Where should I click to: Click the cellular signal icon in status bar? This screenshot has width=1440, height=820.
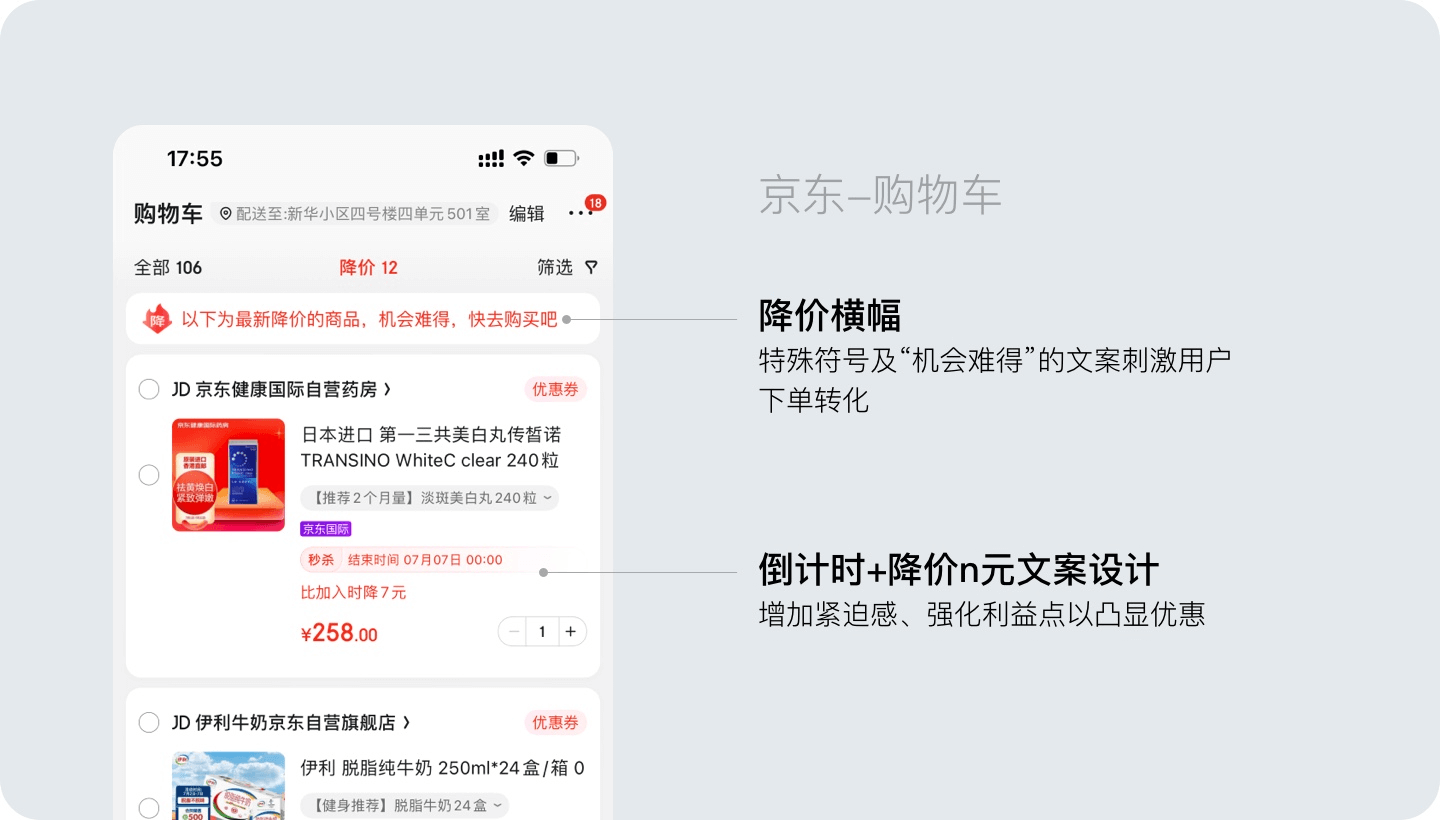[491, 158]
